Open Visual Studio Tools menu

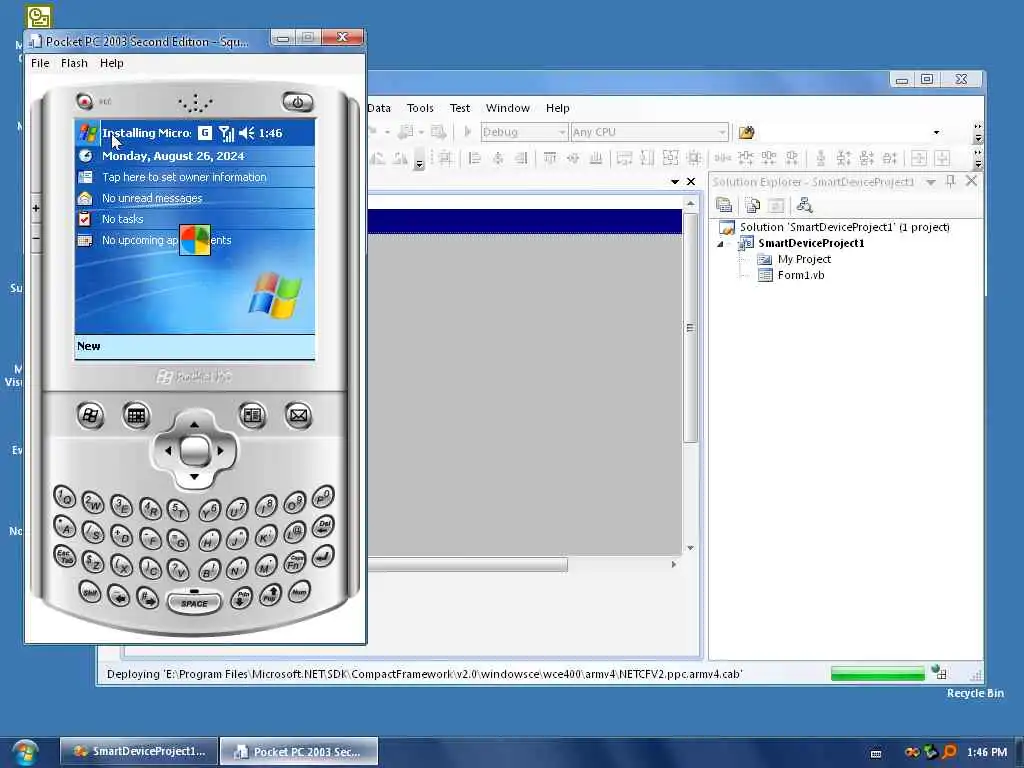coord(420,108)
